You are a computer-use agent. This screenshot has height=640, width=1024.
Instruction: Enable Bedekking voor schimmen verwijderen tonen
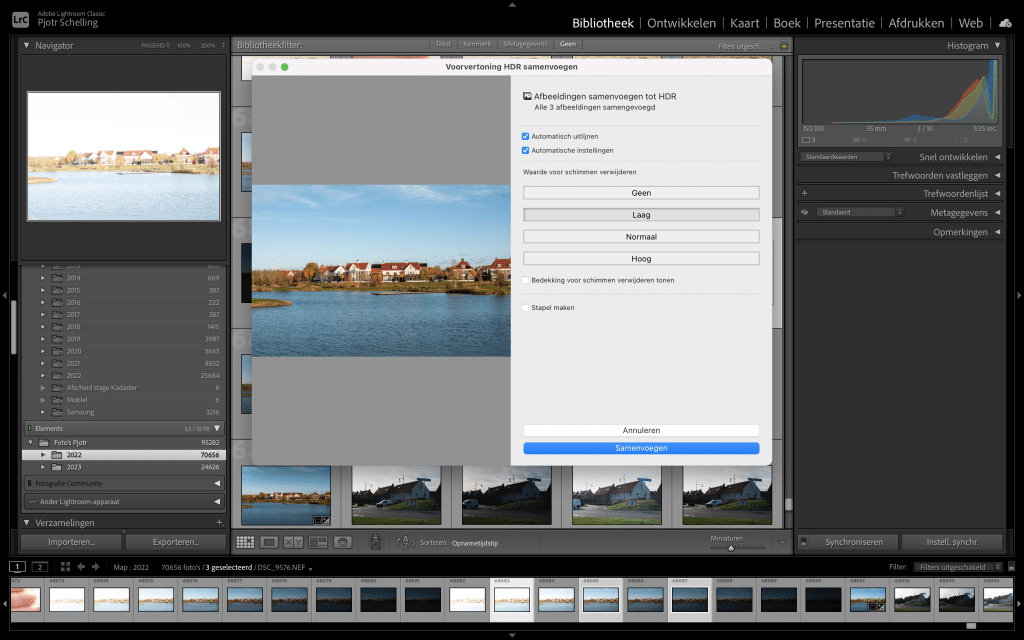(525, 280)
